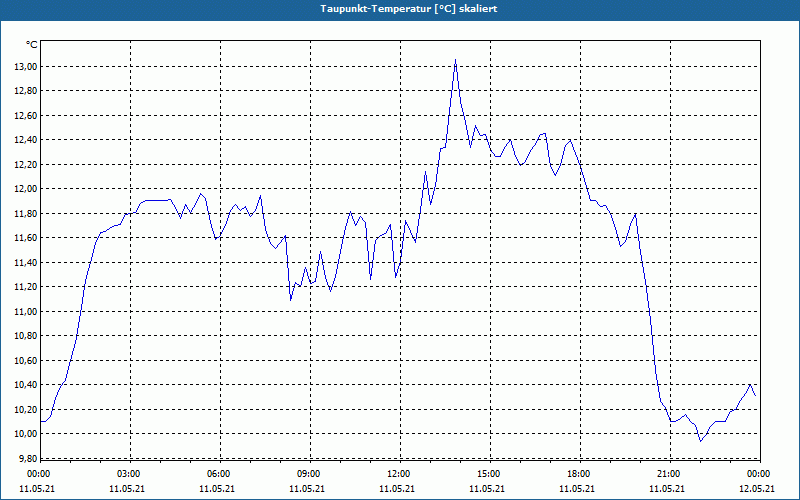800x500 pixels.
Task: Click the 00:00 time label above 11.05.21
Action: [38, 474]
